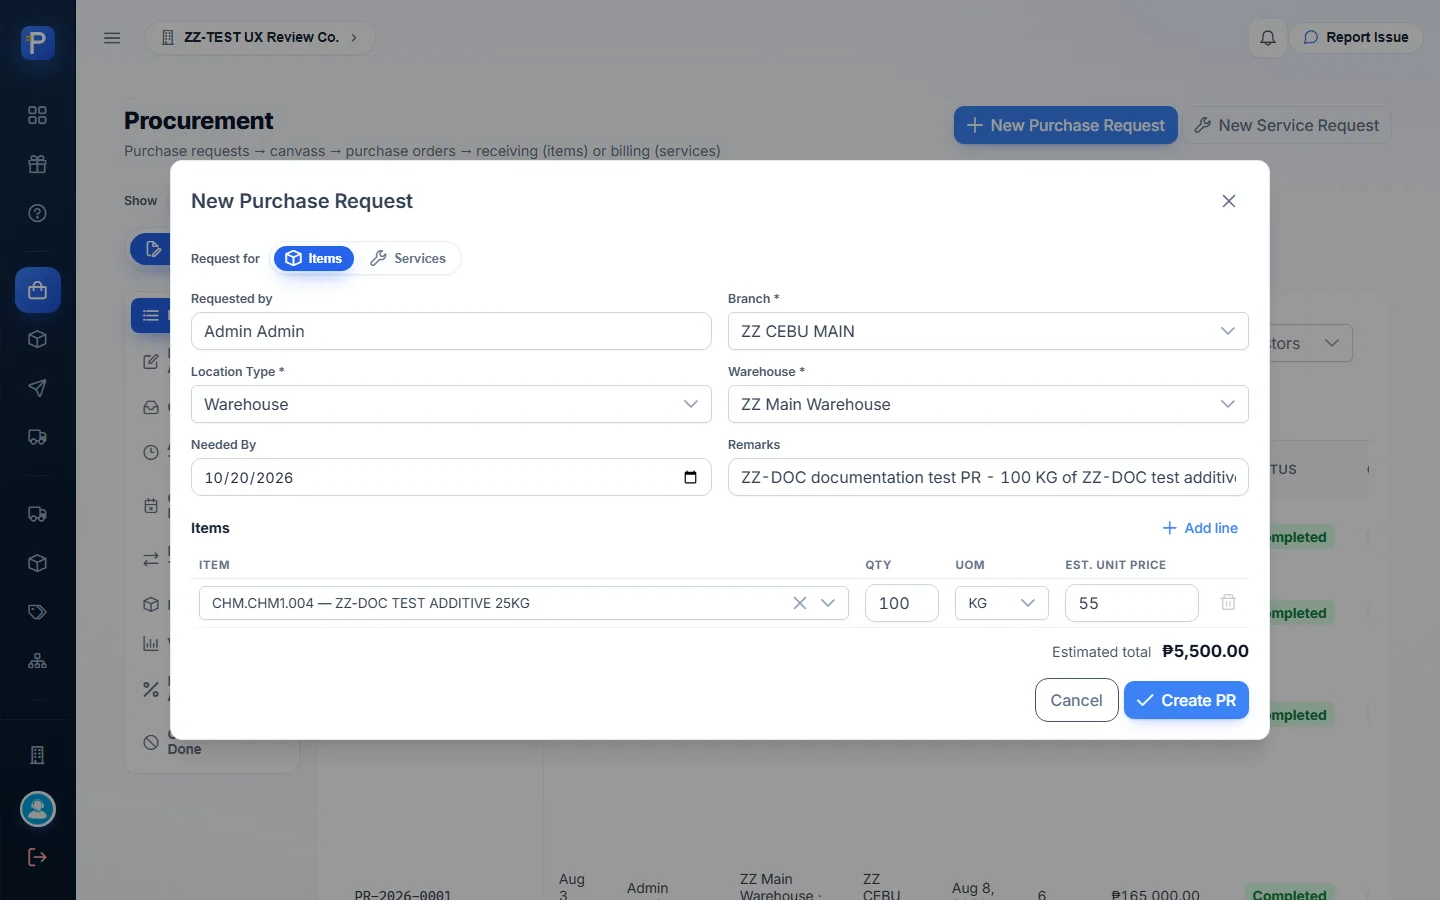Click the logout icon in the sidebar
1440x900 pixels.
pyautogui.click(x=38, y=857)
